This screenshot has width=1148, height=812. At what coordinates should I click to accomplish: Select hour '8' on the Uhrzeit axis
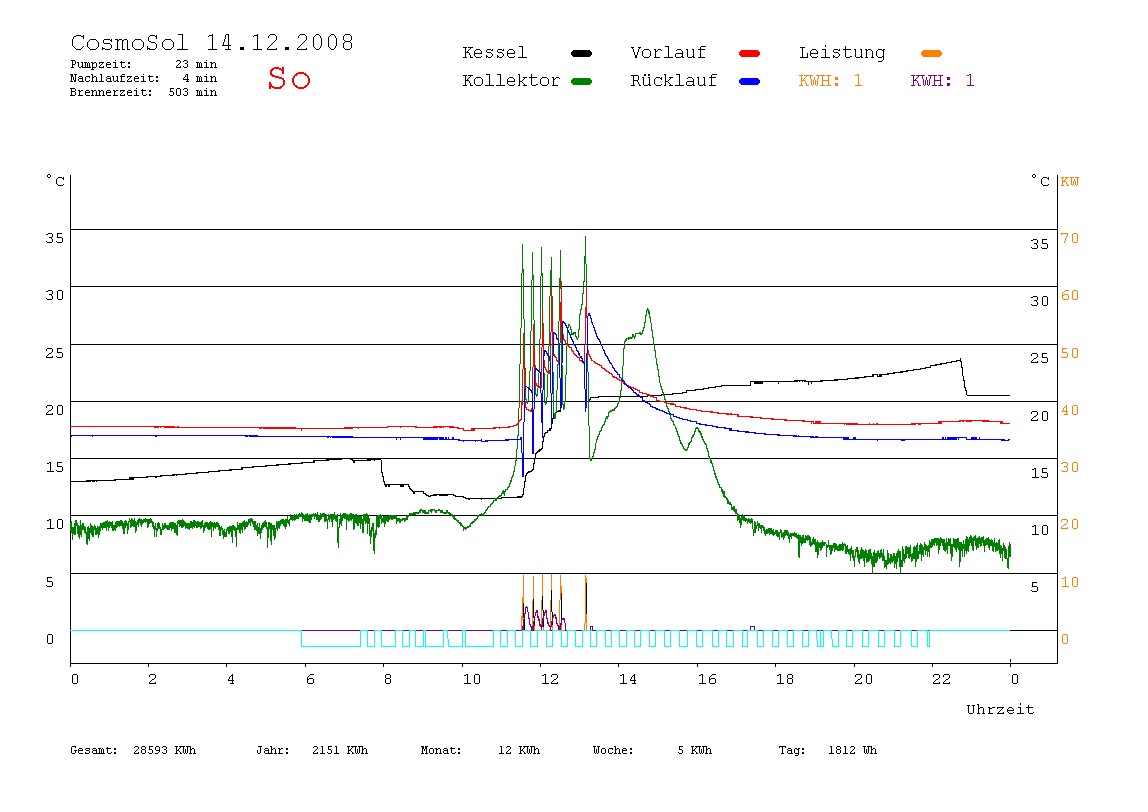387,679
